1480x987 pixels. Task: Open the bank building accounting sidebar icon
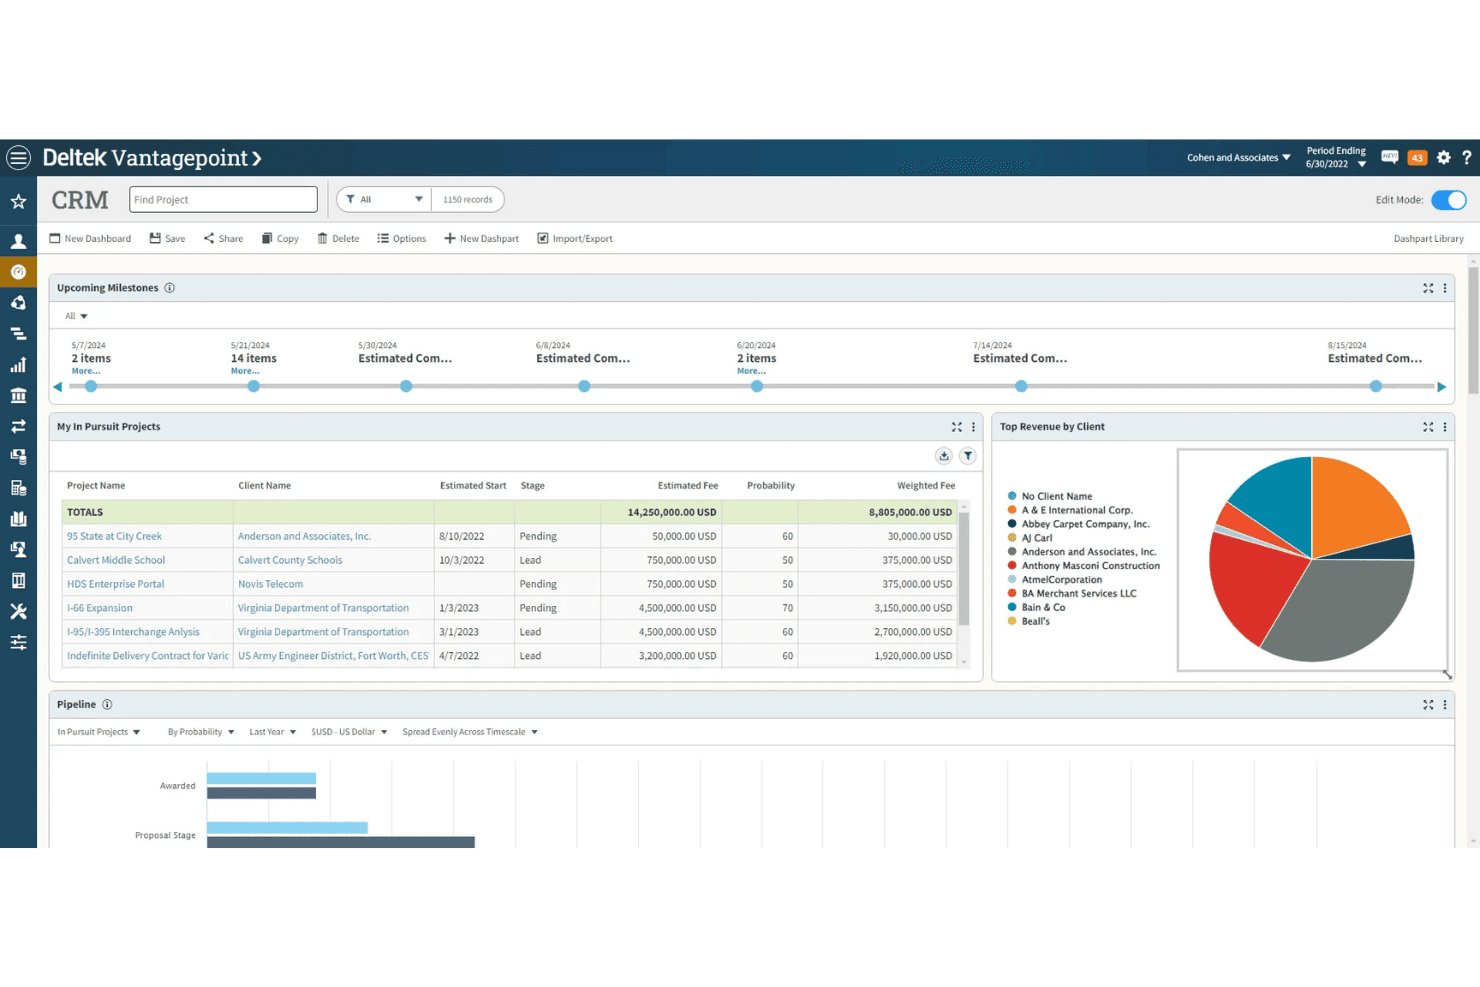18,396
